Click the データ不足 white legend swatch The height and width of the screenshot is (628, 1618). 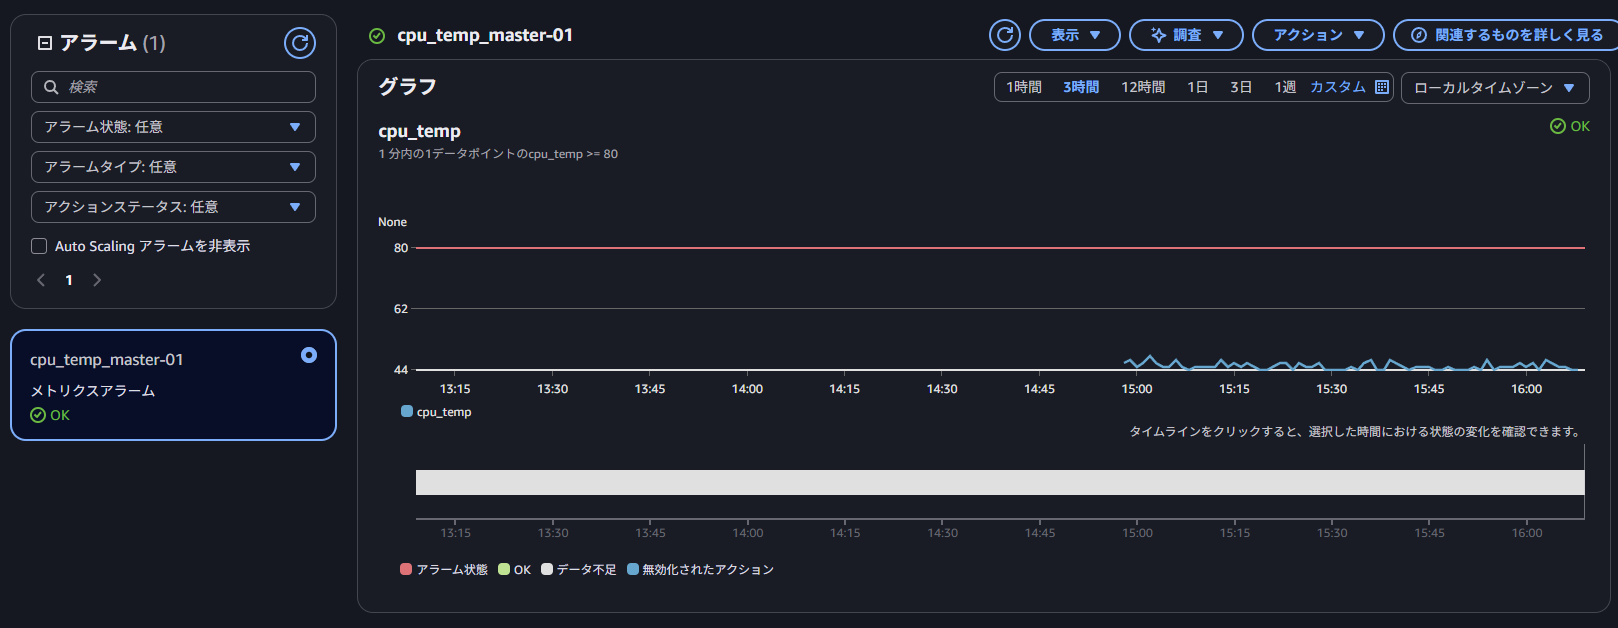547,569
